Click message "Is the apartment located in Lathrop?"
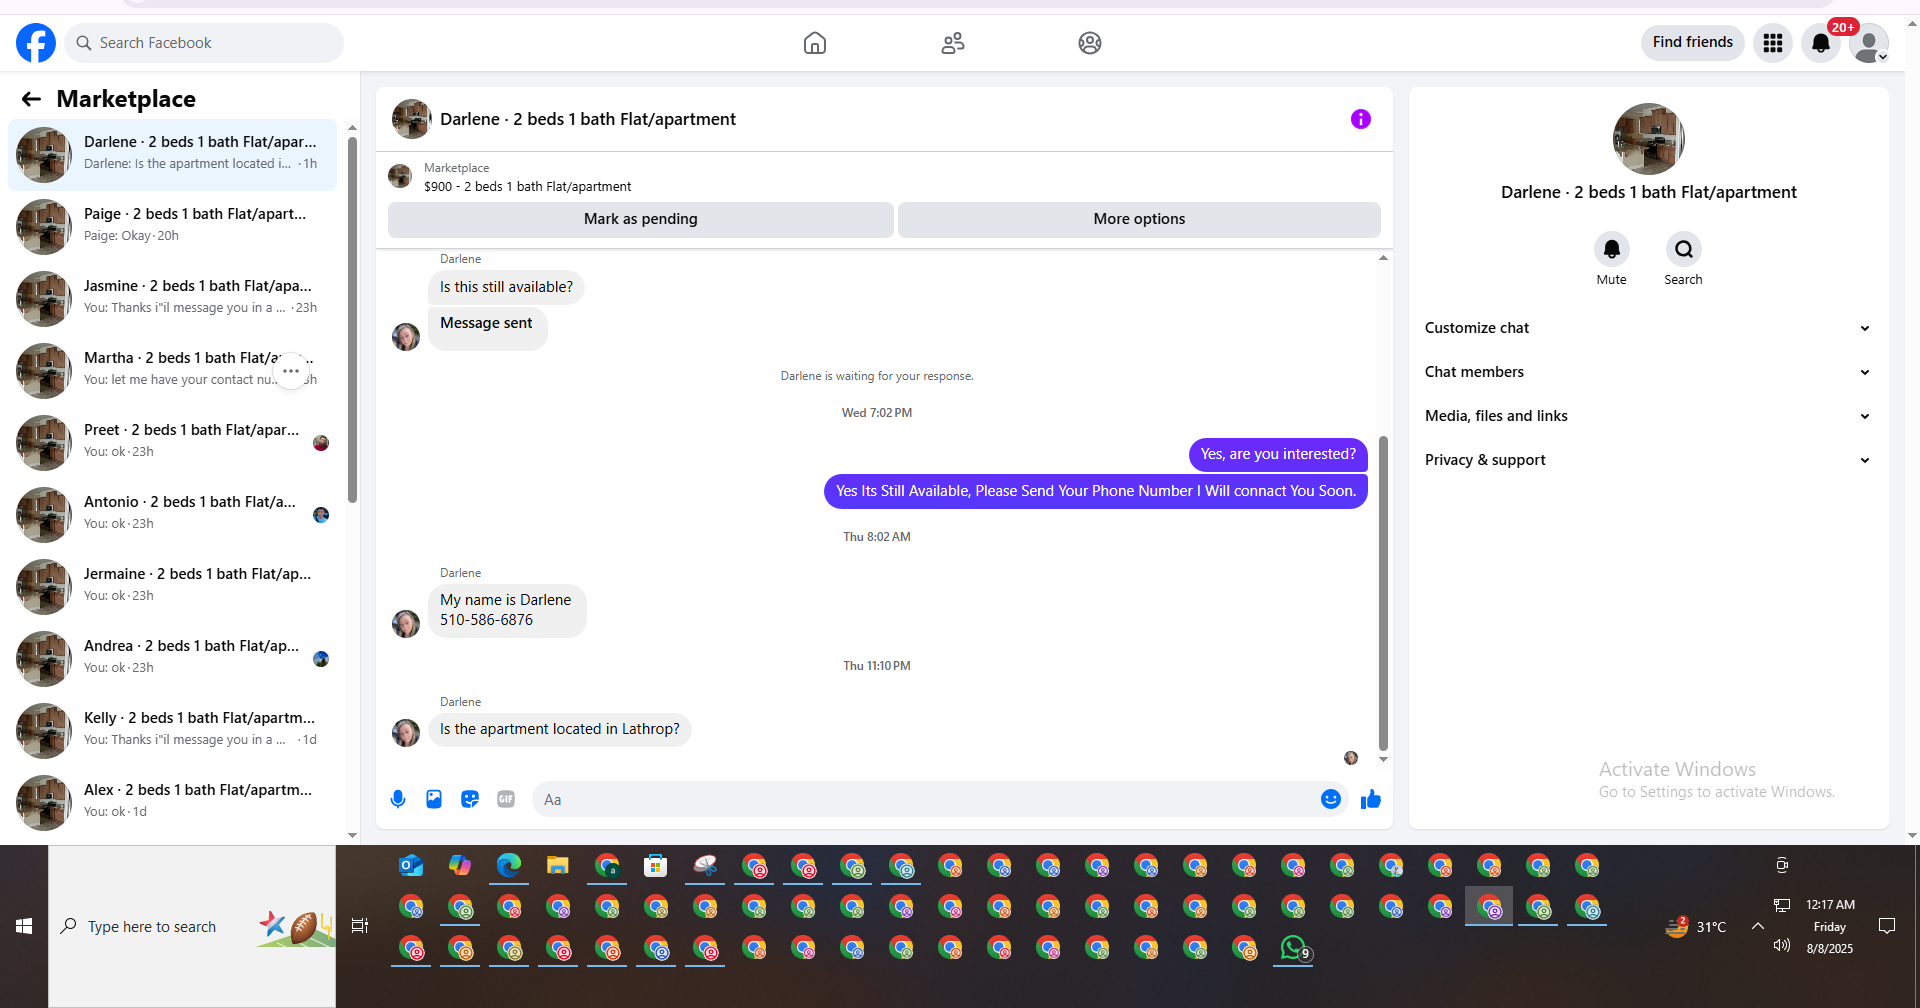The width and height of the screenshot is (1920, 1008). click(x=559, y=729)
